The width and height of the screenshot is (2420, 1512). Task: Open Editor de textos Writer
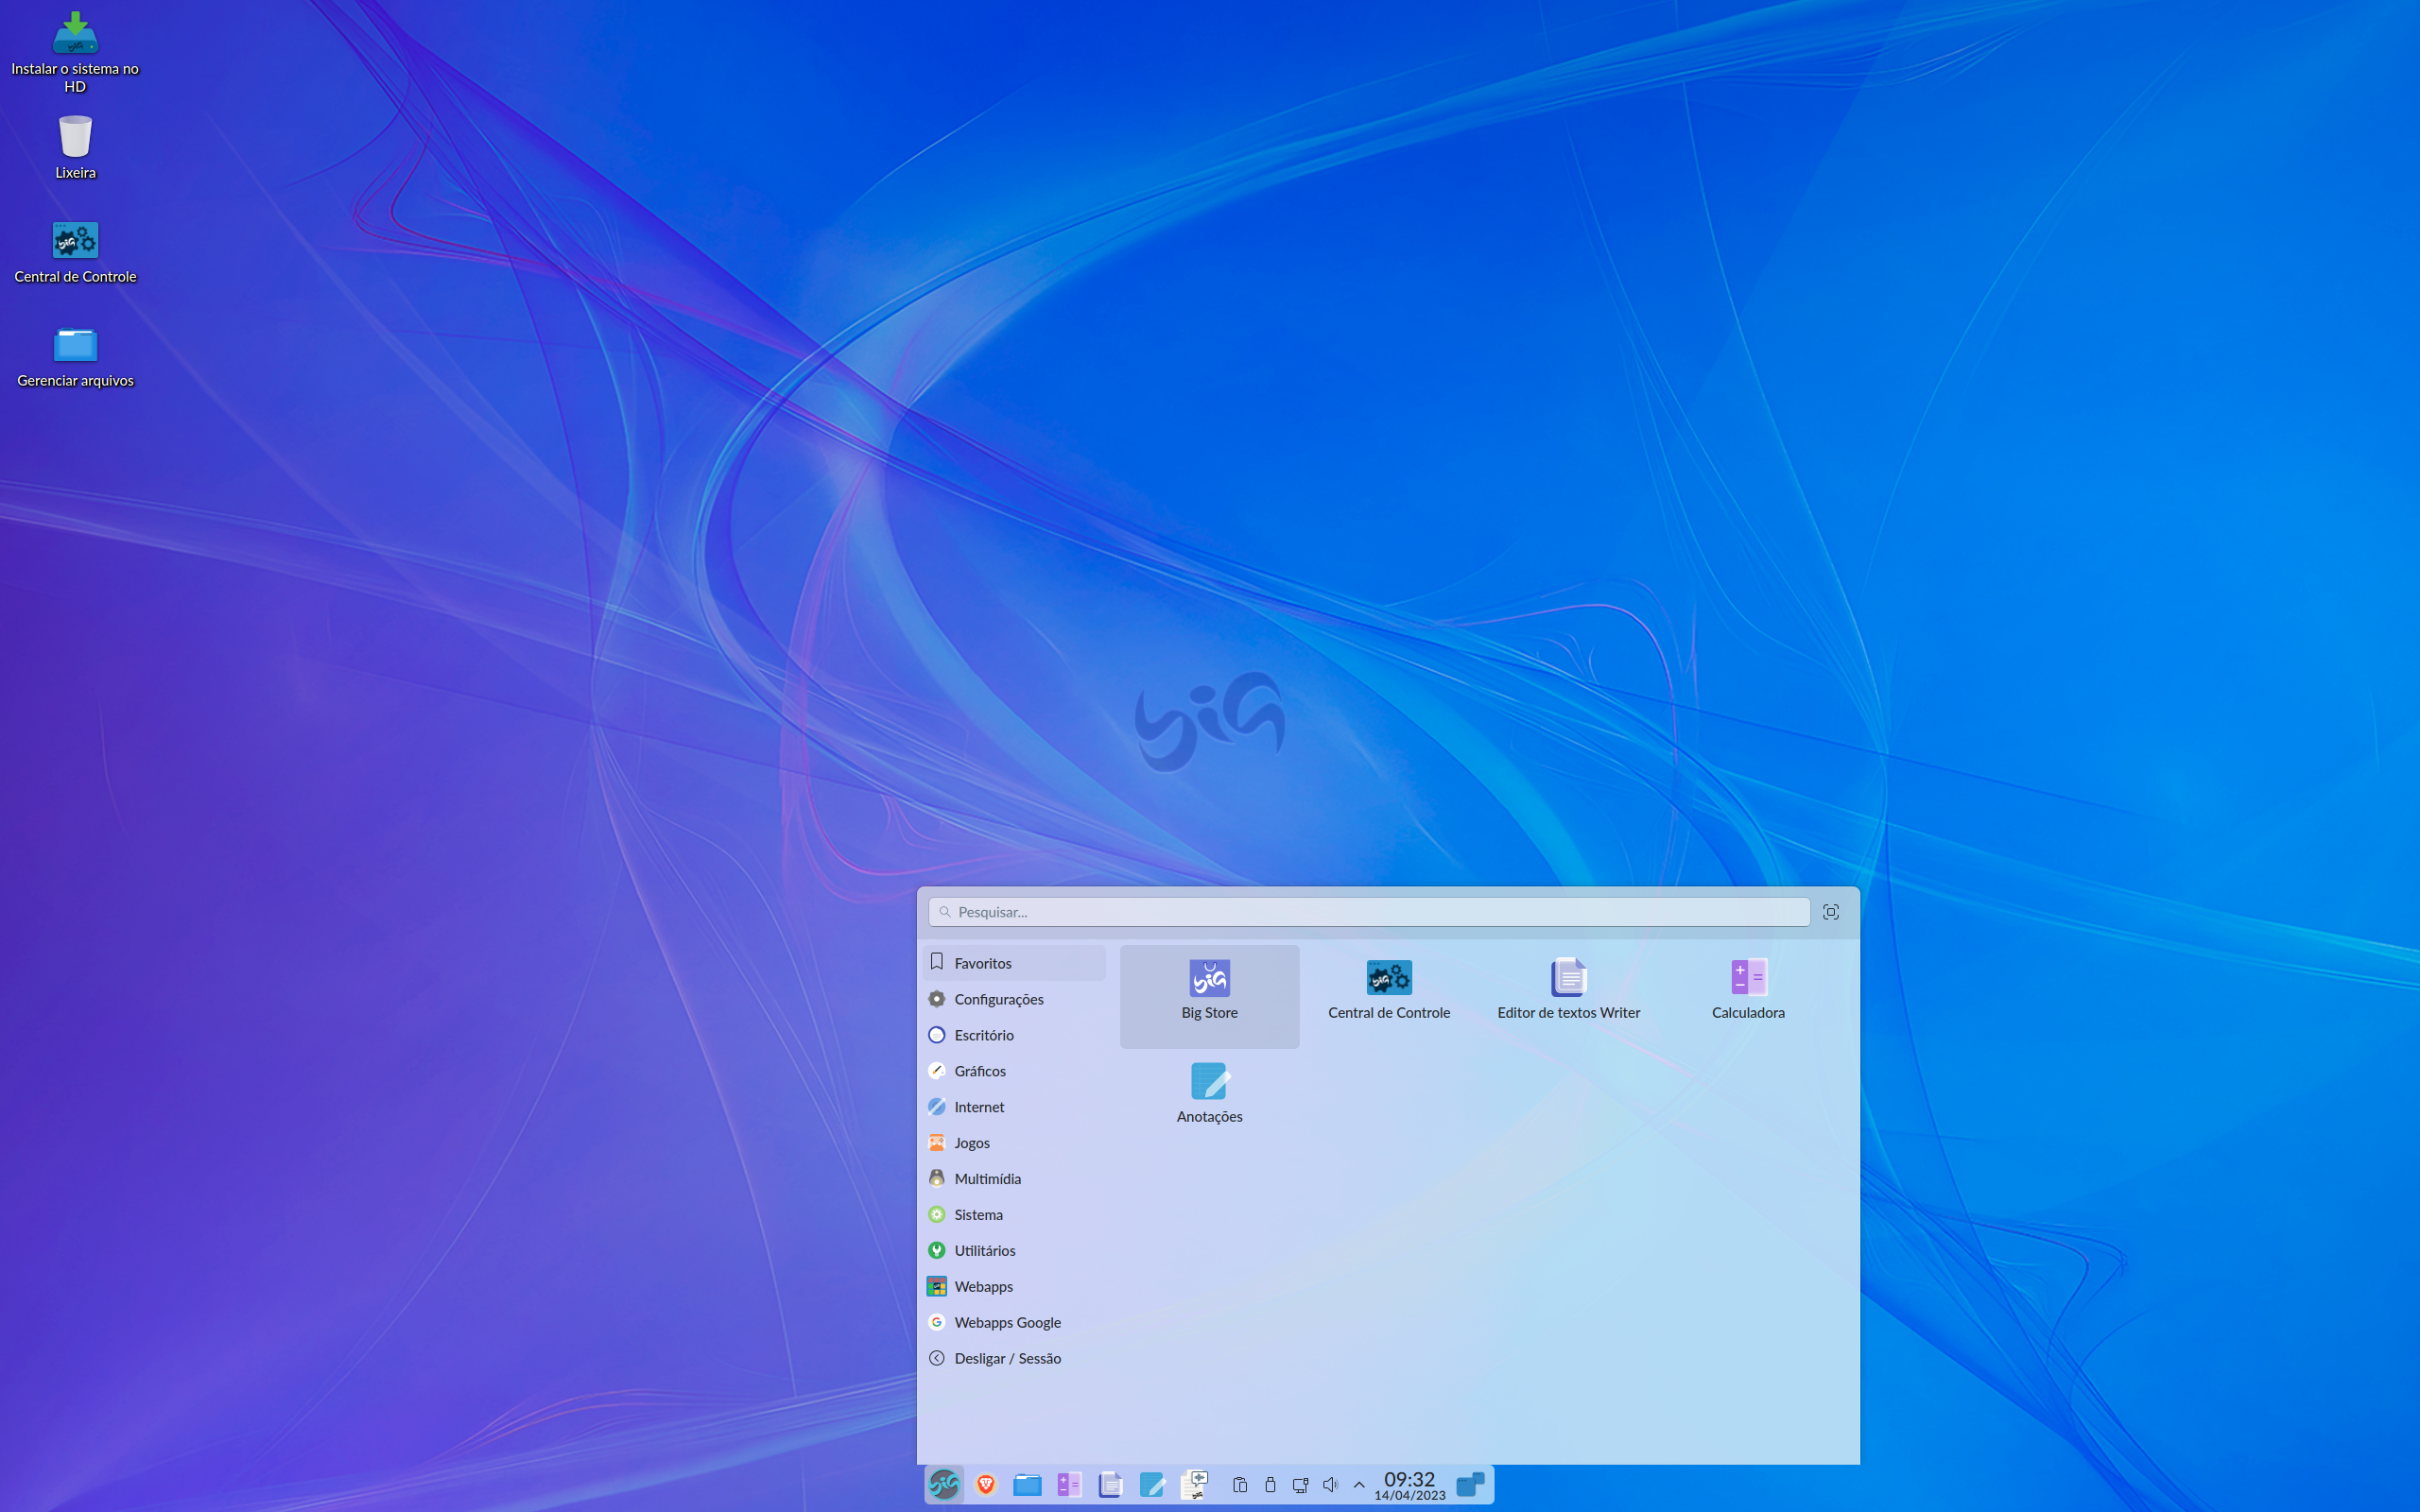(x=1568, y=995)
